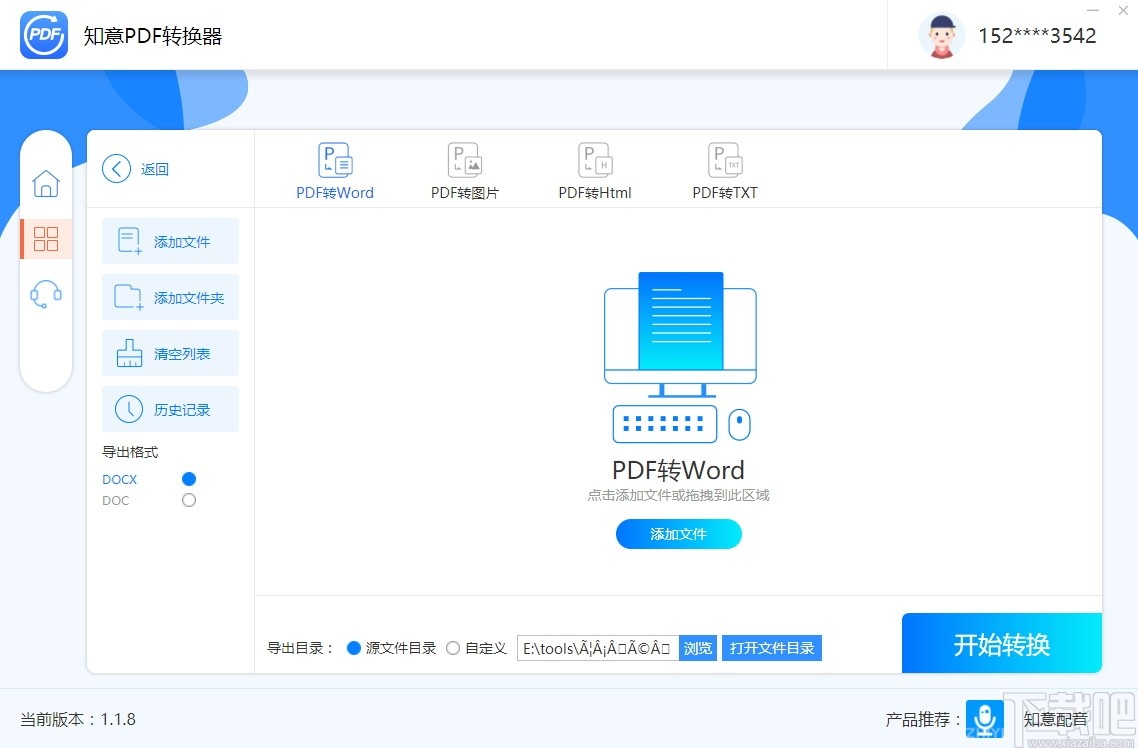Click the 知意配音 microphone icon
Image resolution: width=1138 pixels, height=748 pixels.
coord(985,719)
